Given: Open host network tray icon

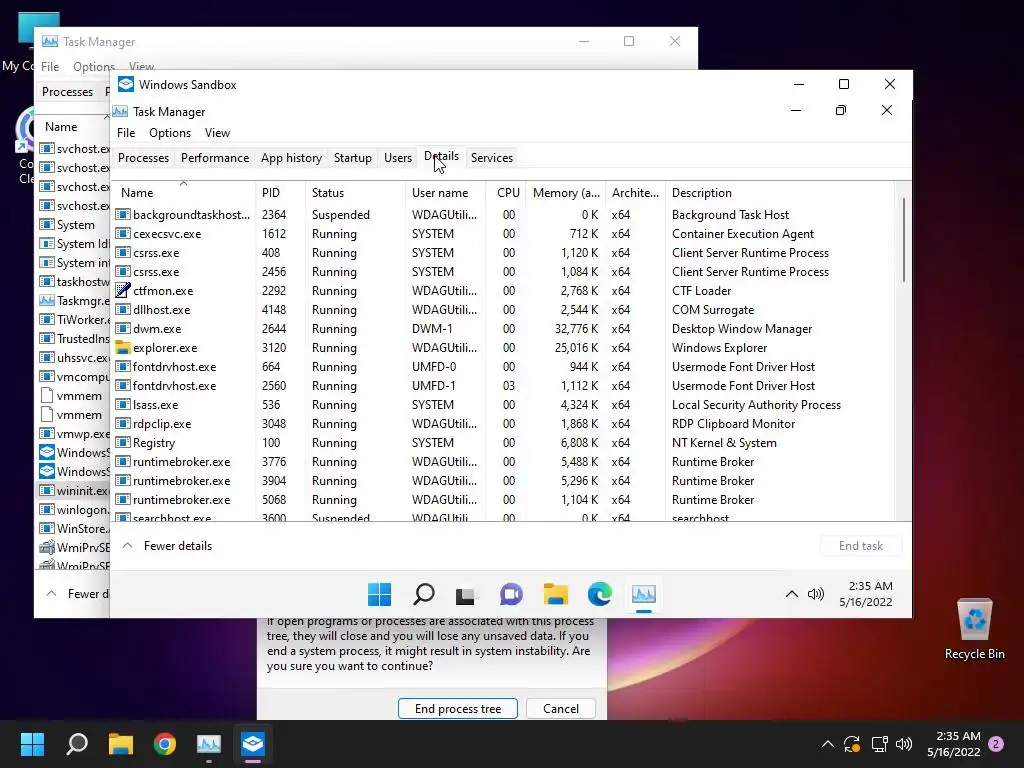Looking at the screenshot, I should pos(879,744).
